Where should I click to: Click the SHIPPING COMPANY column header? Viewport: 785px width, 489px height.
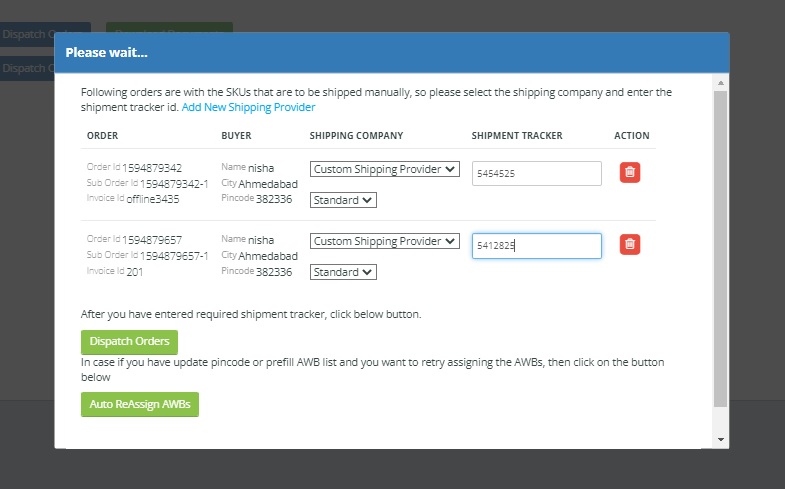[356, 136]
